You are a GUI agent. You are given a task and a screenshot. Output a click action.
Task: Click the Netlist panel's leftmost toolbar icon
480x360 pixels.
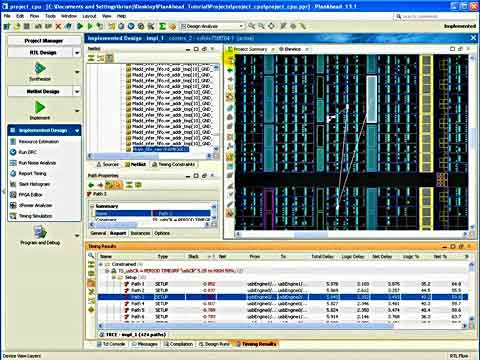coord(91,58)
